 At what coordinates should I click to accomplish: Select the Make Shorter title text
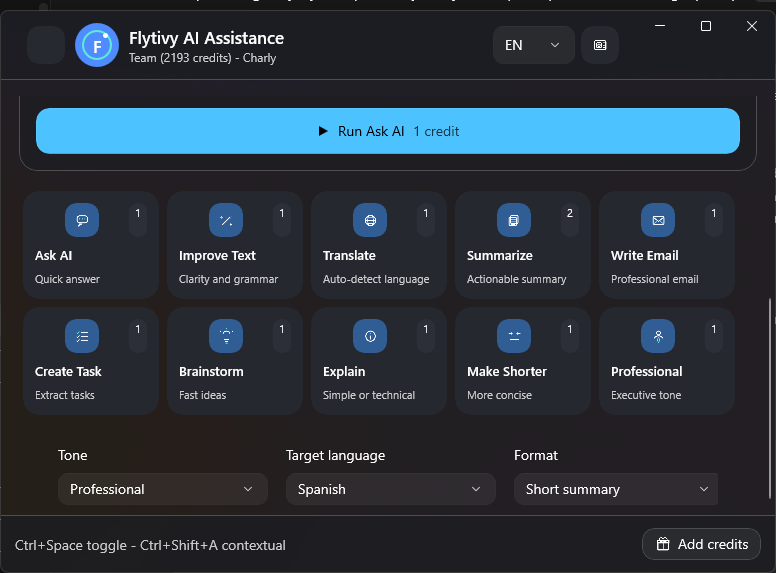(x=507, y=372)
